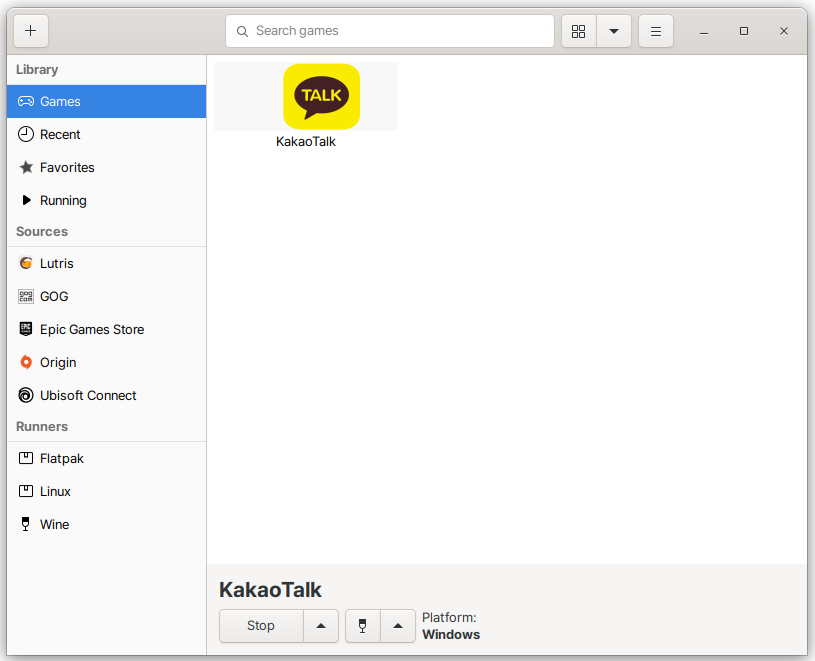Toggle the grid view icon
Image resolution: width=815 pixels, height=661 pixels.
pyautogui.click(x=578, y=31)
